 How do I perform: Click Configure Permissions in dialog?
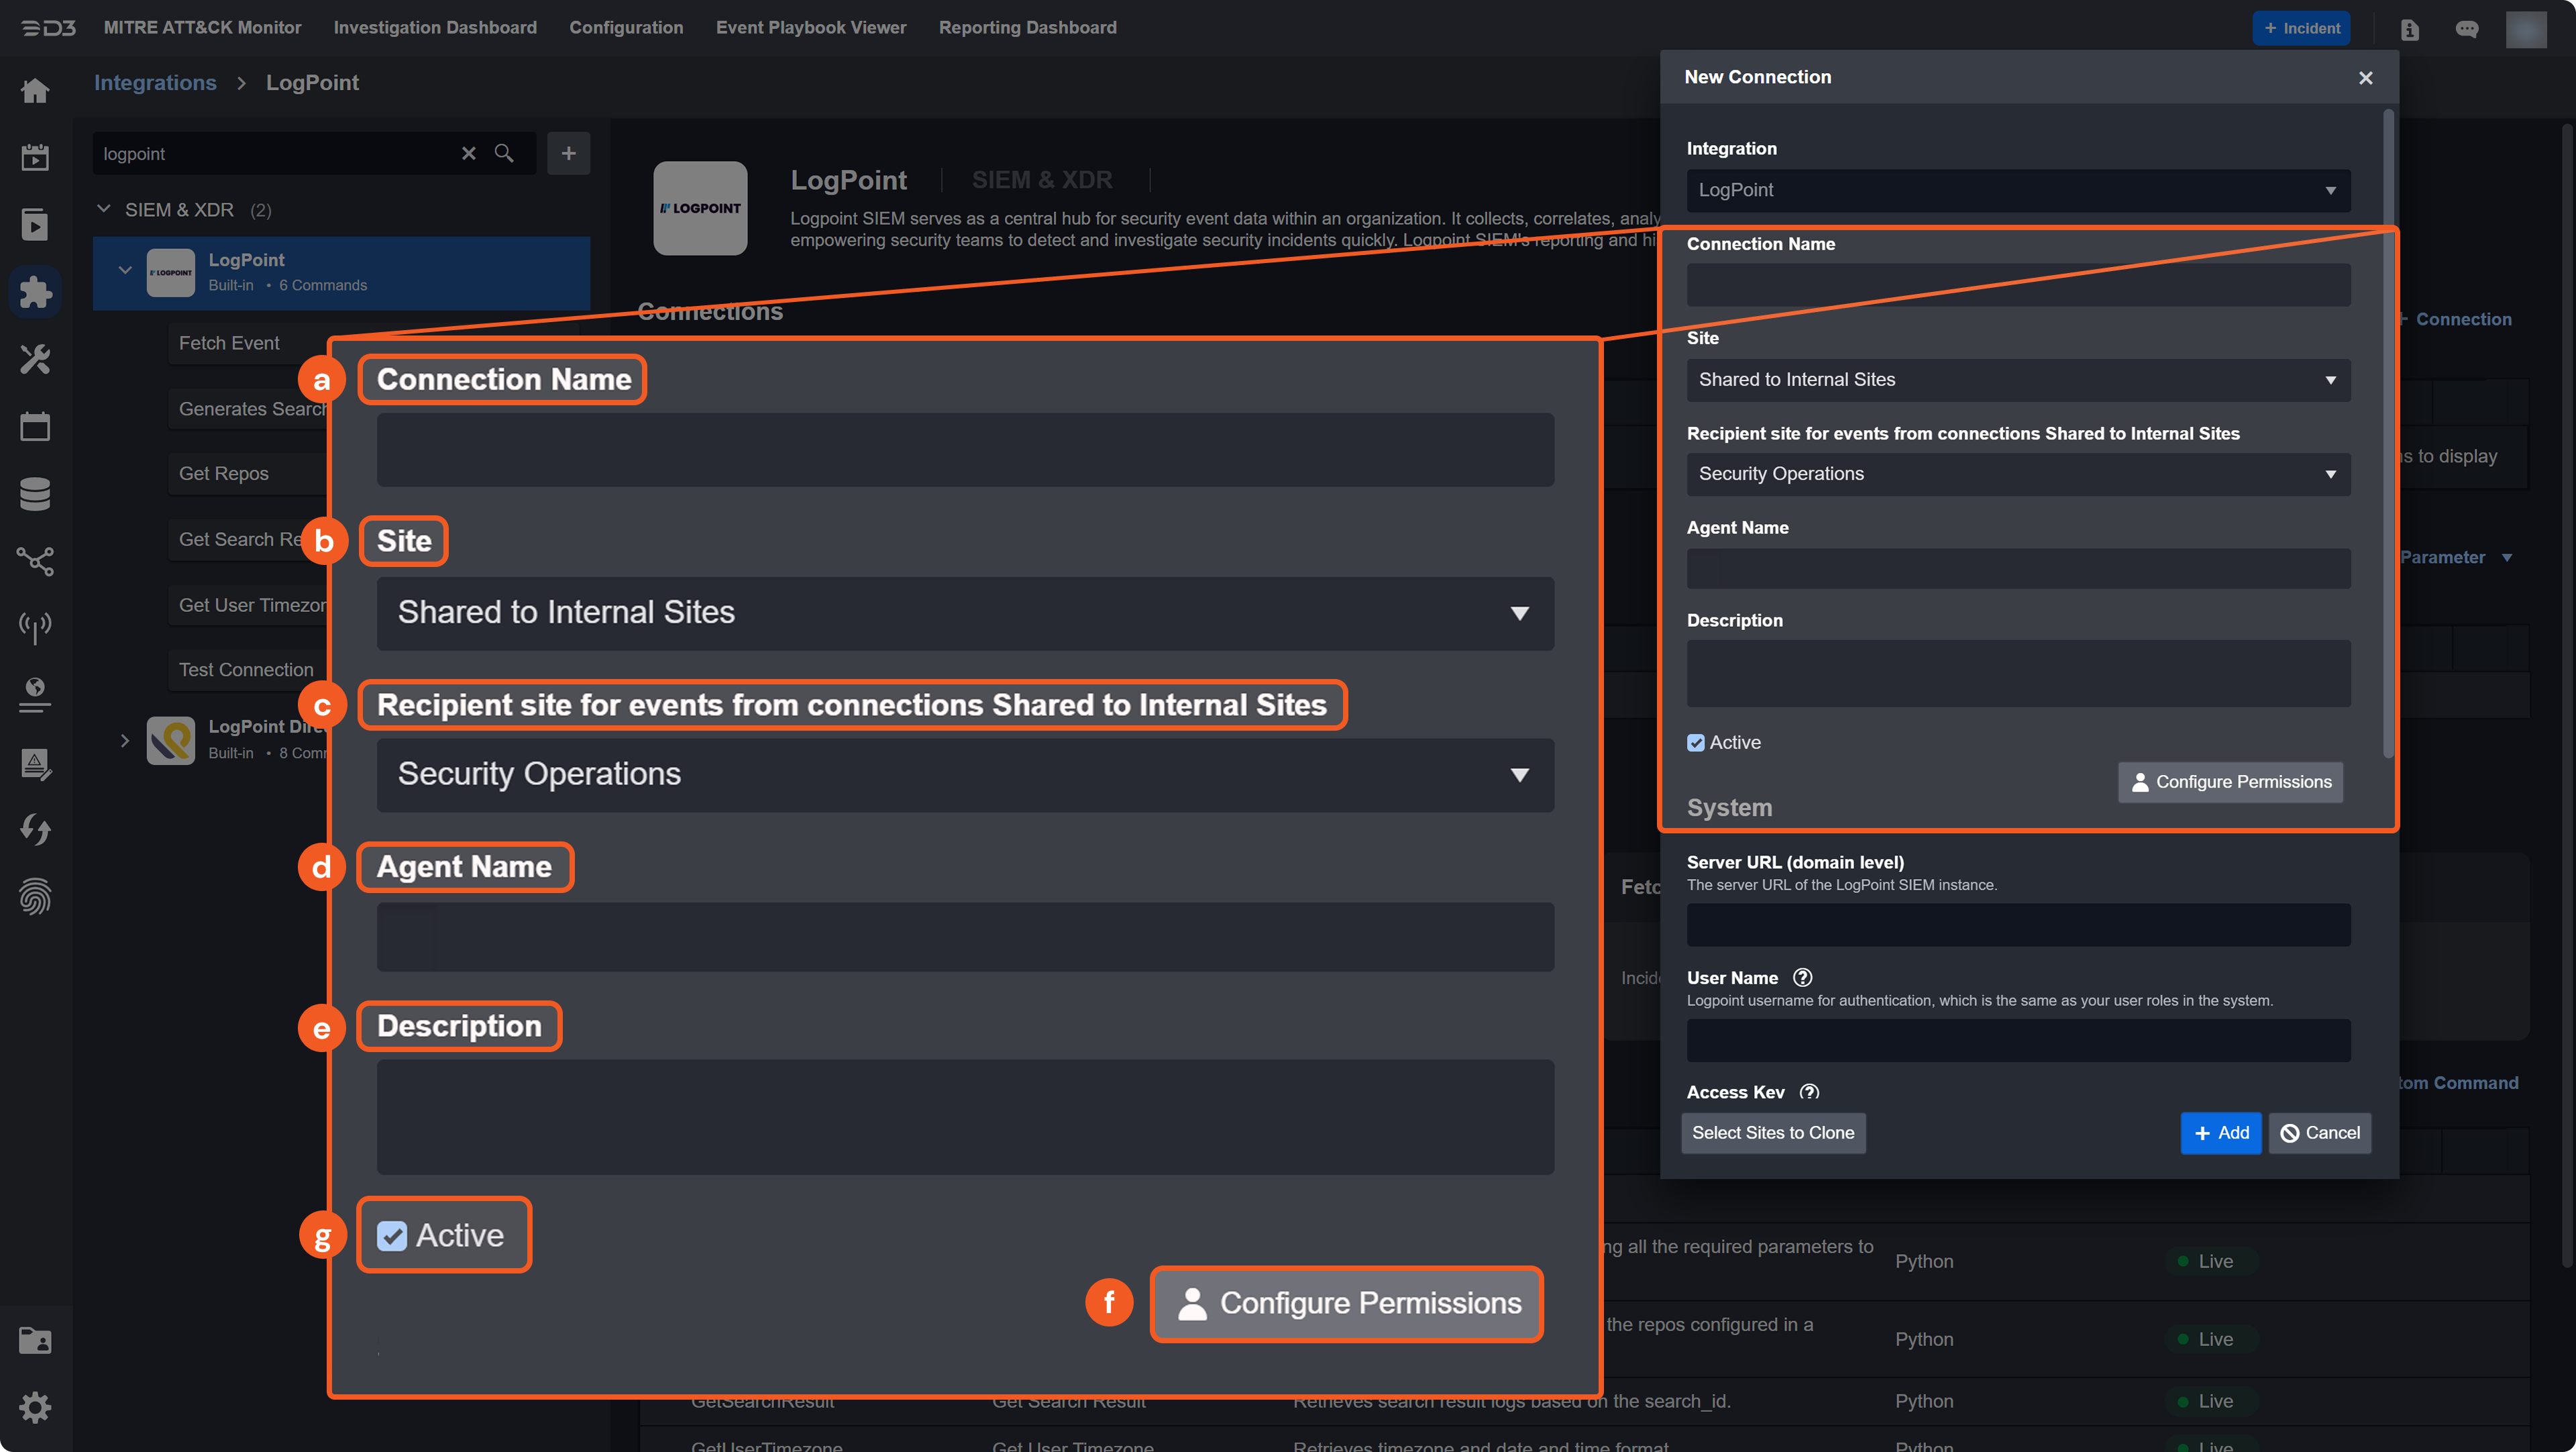pyautogui.click(x=2230, y=782)
